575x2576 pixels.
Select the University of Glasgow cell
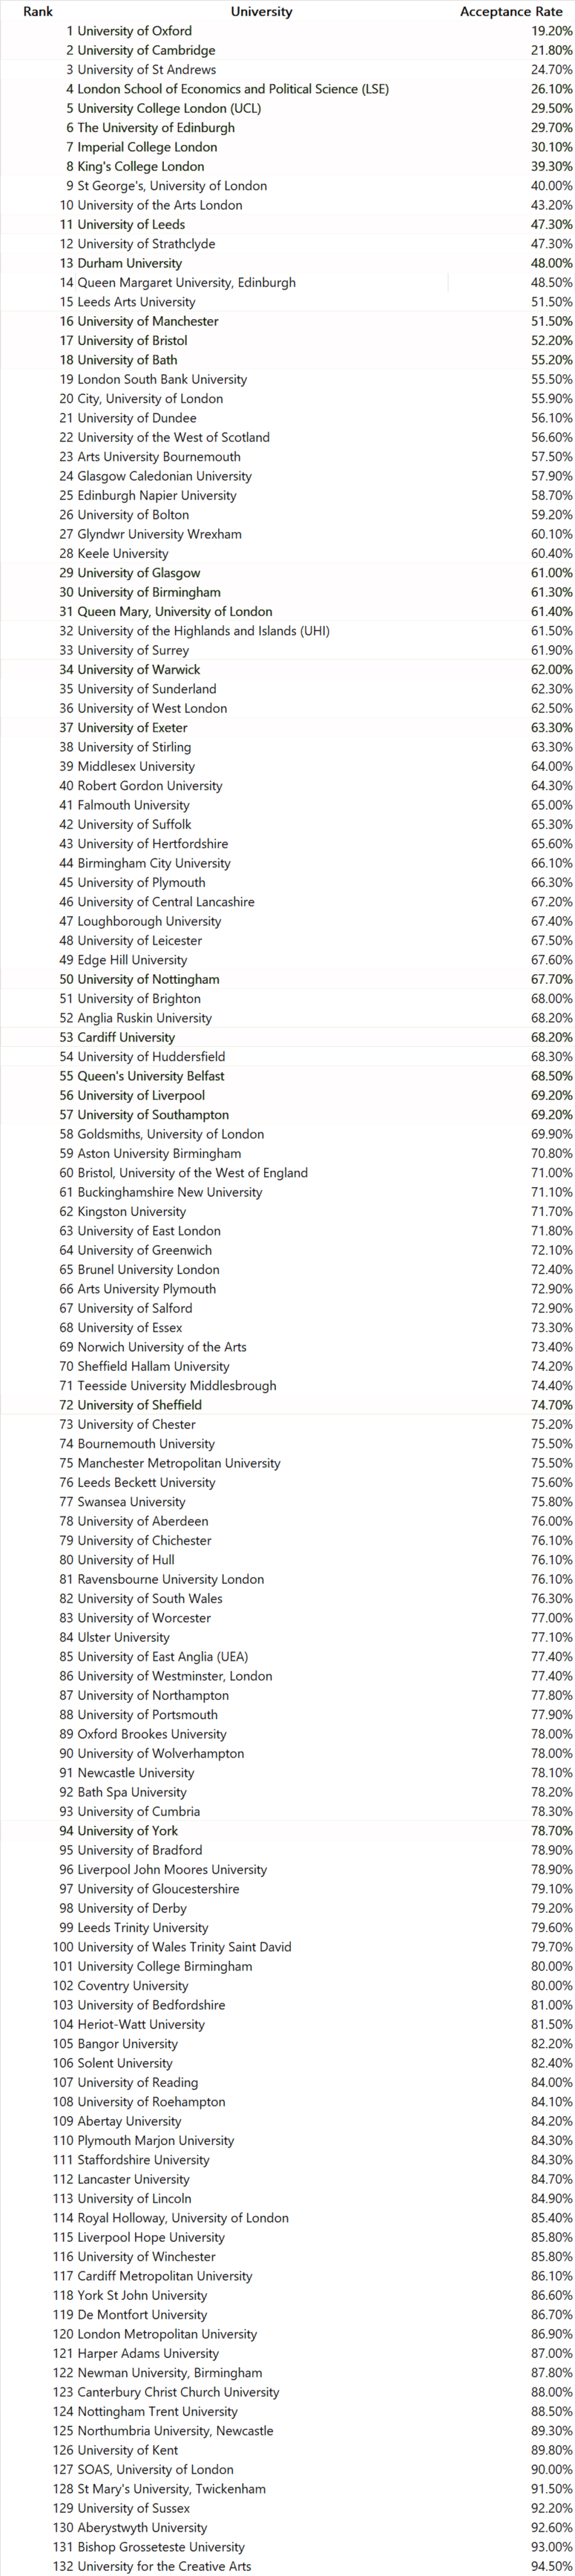139,573
